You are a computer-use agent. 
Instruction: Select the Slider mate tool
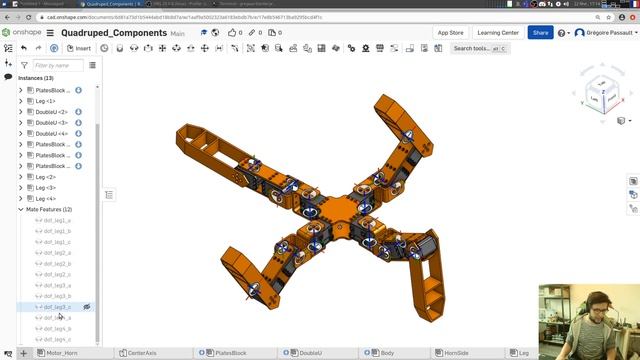point(148,48)
